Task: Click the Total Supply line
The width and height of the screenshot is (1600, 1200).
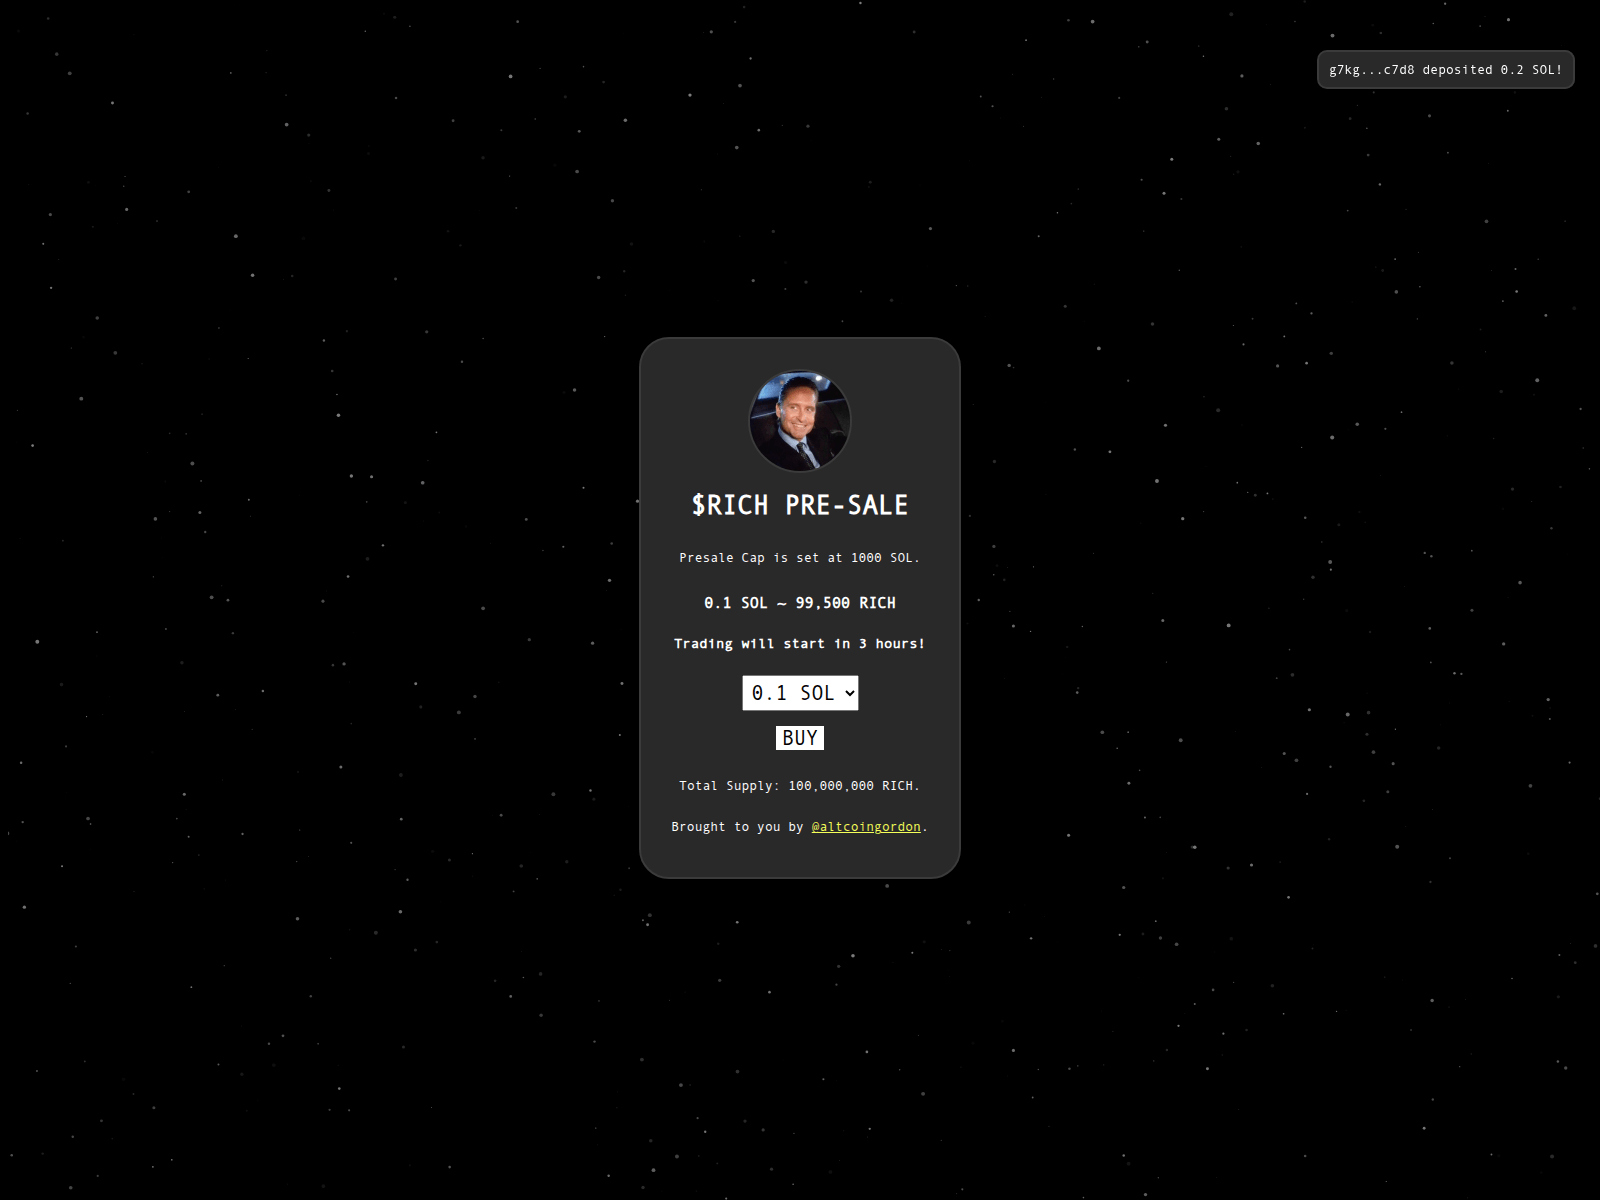Action: (x=800, y=785)
